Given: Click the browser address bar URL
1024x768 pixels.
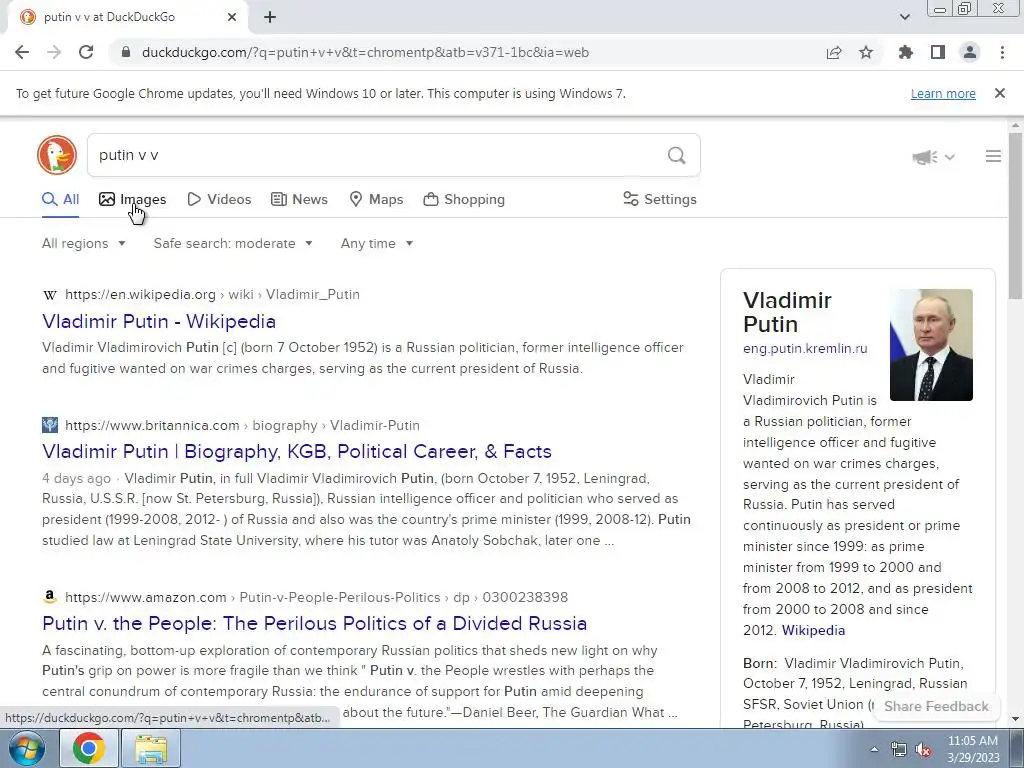Looking at the screenshot, I should [365, 52].
